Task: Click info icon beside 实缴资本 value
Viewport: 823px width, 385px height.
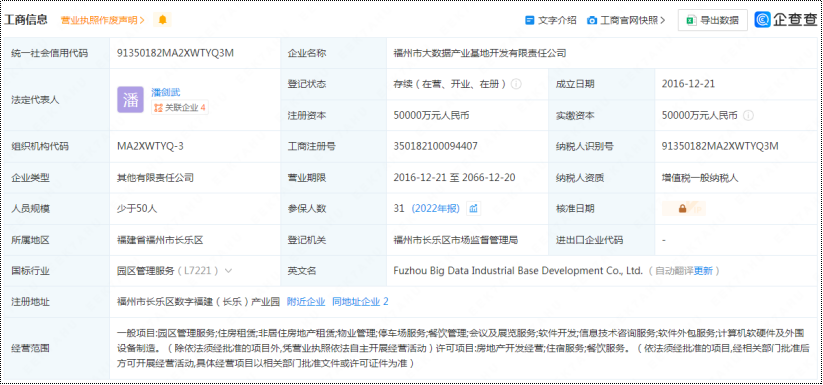Action: point(748,115)
